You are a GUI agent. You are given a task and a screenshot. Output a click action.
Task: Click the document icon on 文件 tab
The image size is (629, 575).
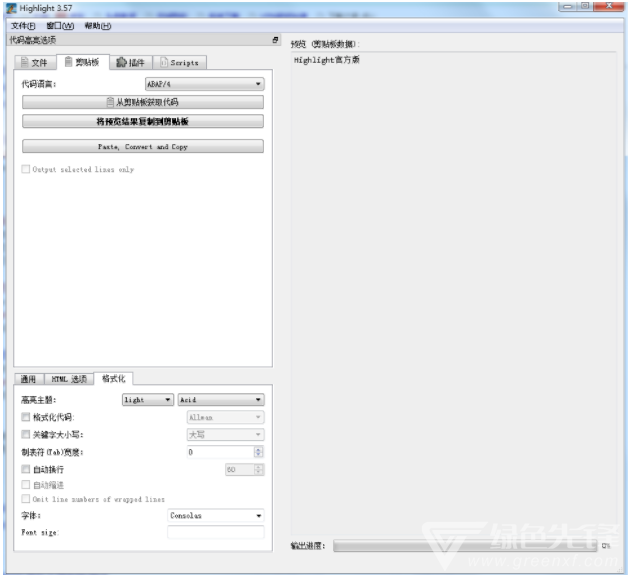pyautogui.click(x=24, y=63)
